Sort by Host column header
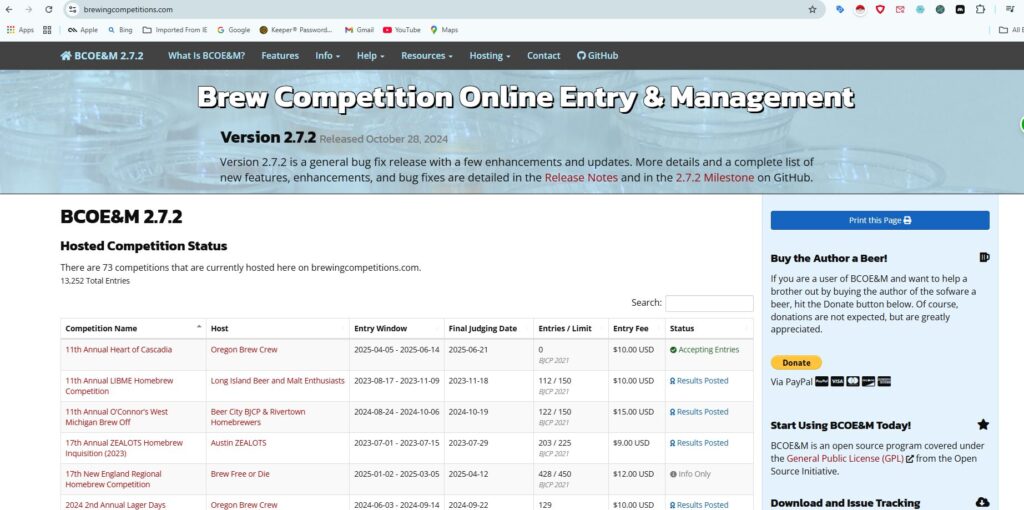Viewport: 1024px width, 510px height. tap(278, 328)
